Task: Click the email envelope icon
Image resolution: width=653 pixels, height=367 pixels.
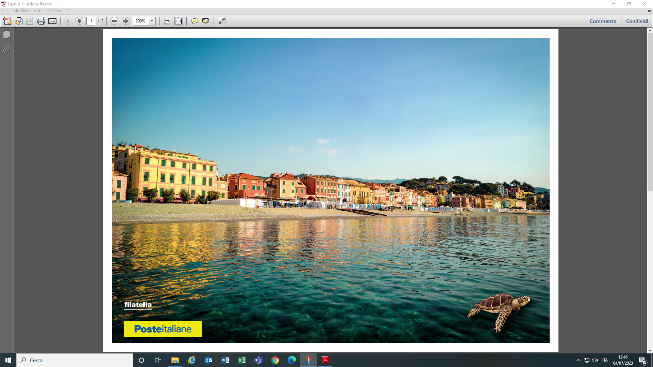Action: click(52, 21)
